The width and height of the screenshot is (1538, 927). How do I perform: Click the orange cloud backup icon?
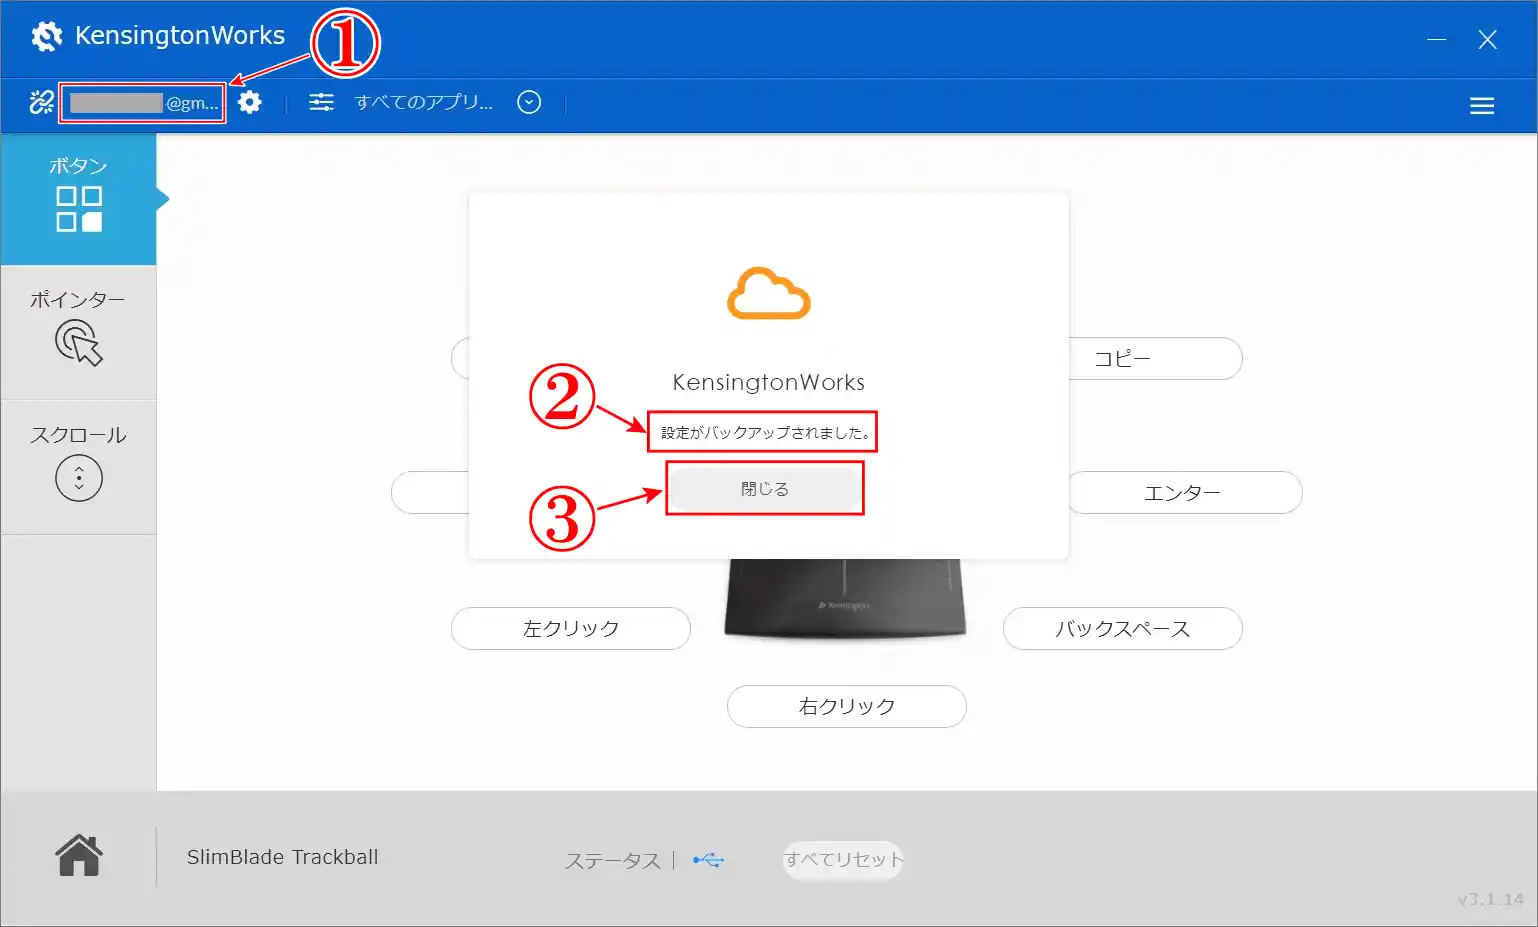[768, 293]
